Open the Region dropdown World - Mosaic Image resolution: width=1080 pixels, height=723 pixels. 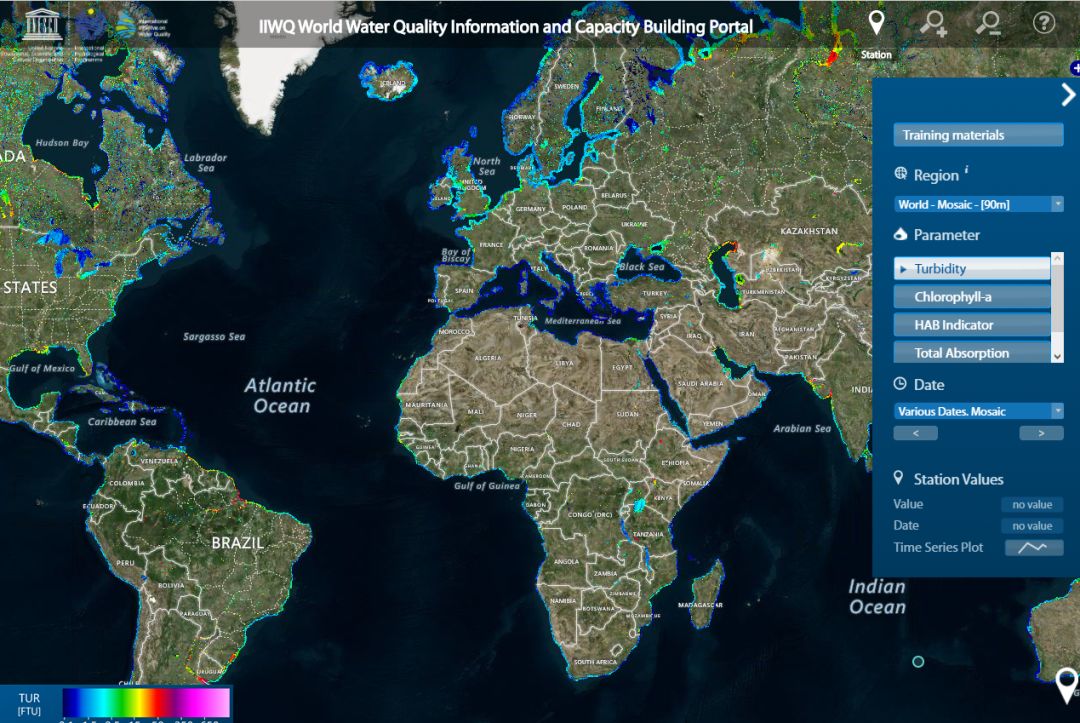(979, 205)
